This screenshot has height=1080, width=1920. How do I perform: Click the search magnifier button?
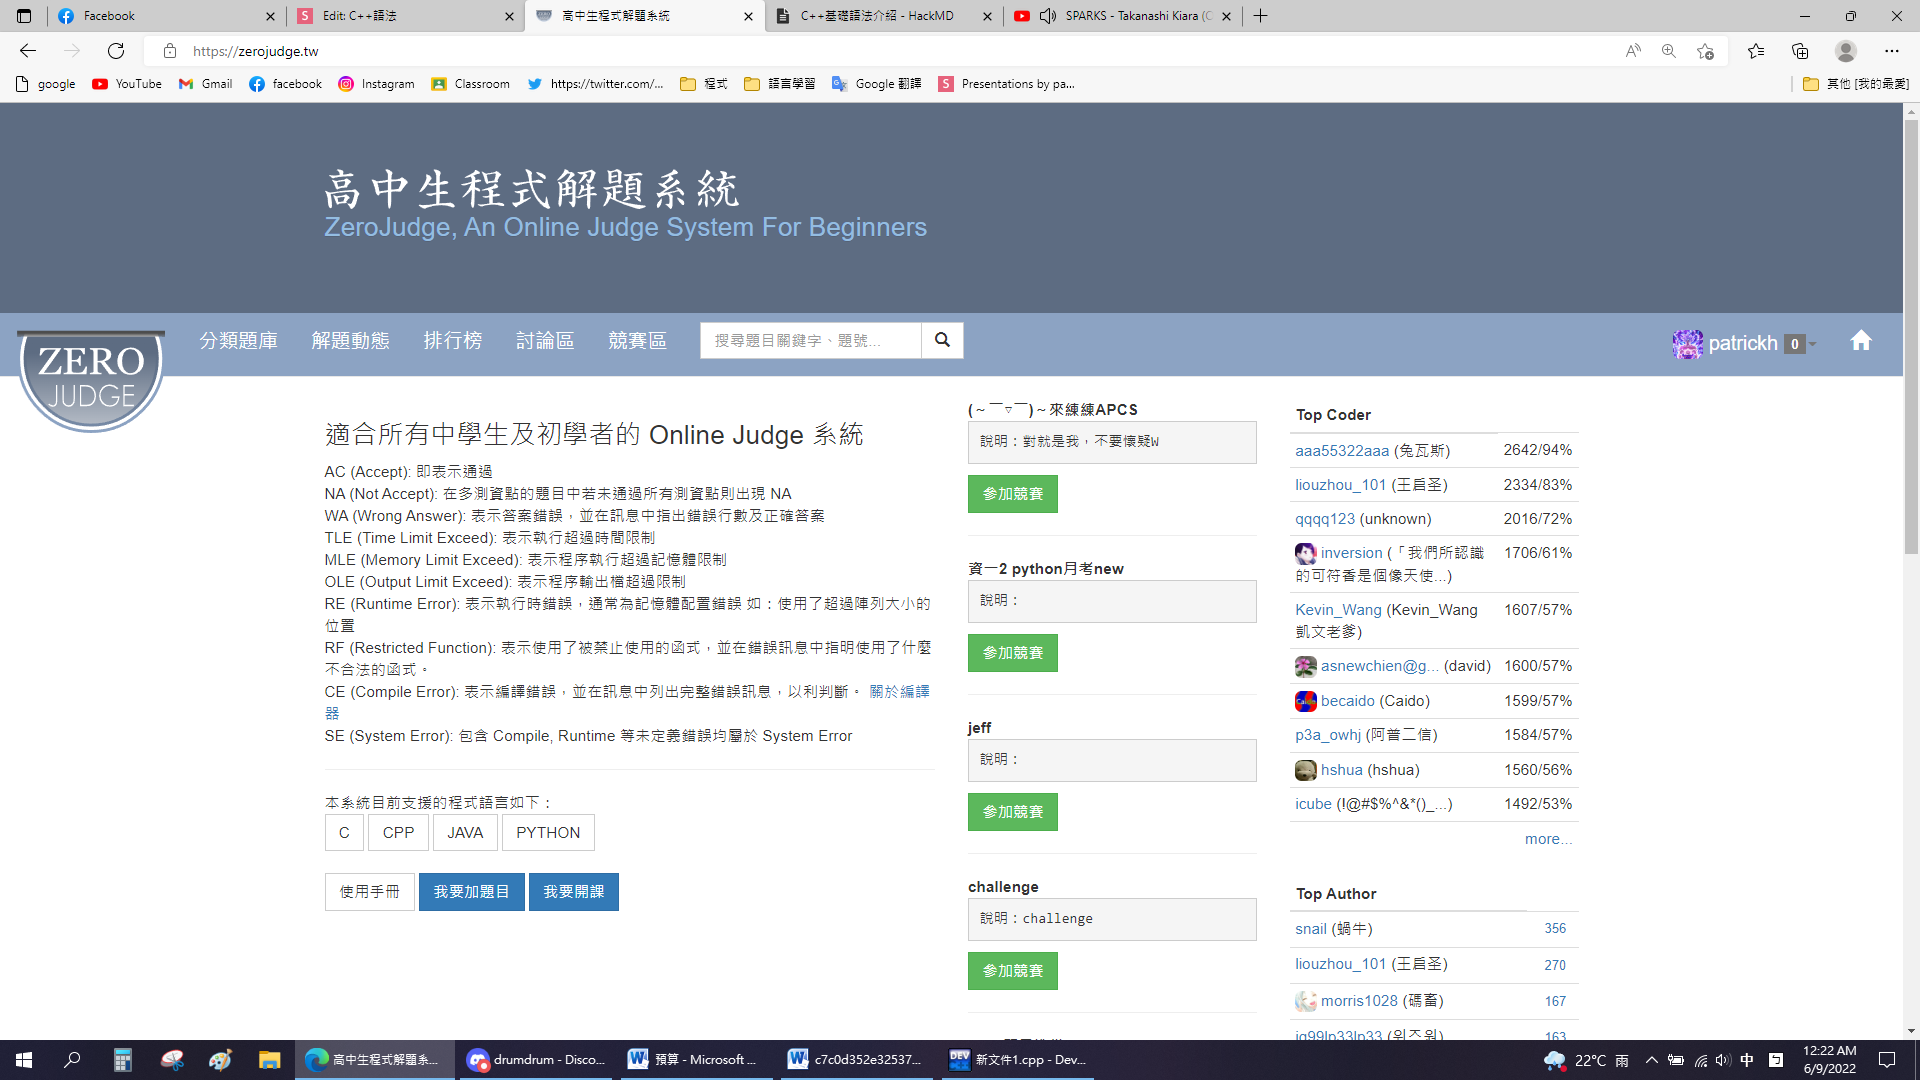click(942, 340)
